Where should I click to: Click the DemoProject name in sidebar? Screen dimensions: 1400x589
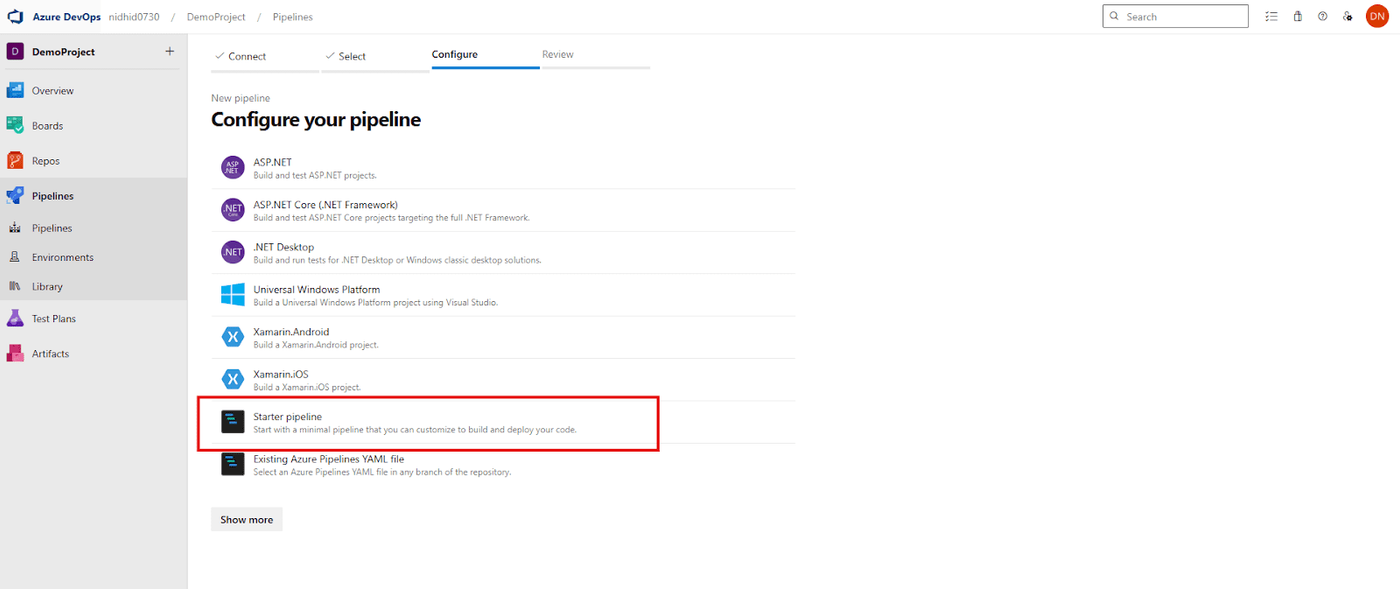[63, 51]
